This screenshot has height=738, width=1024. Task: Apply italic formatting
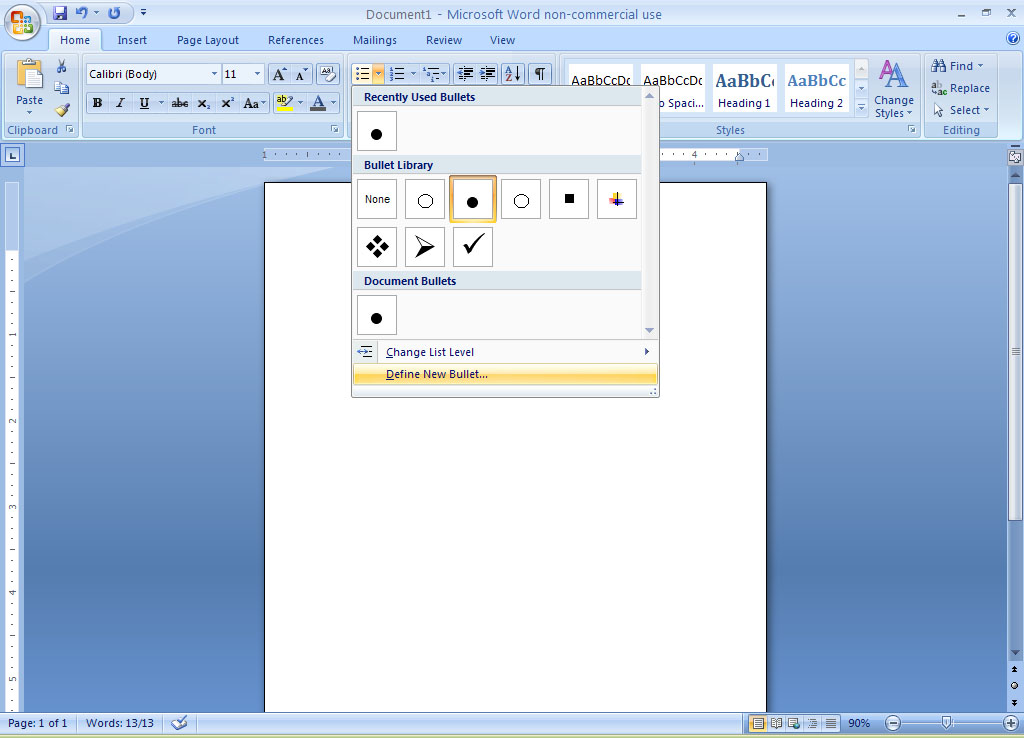tap(120, 102)
